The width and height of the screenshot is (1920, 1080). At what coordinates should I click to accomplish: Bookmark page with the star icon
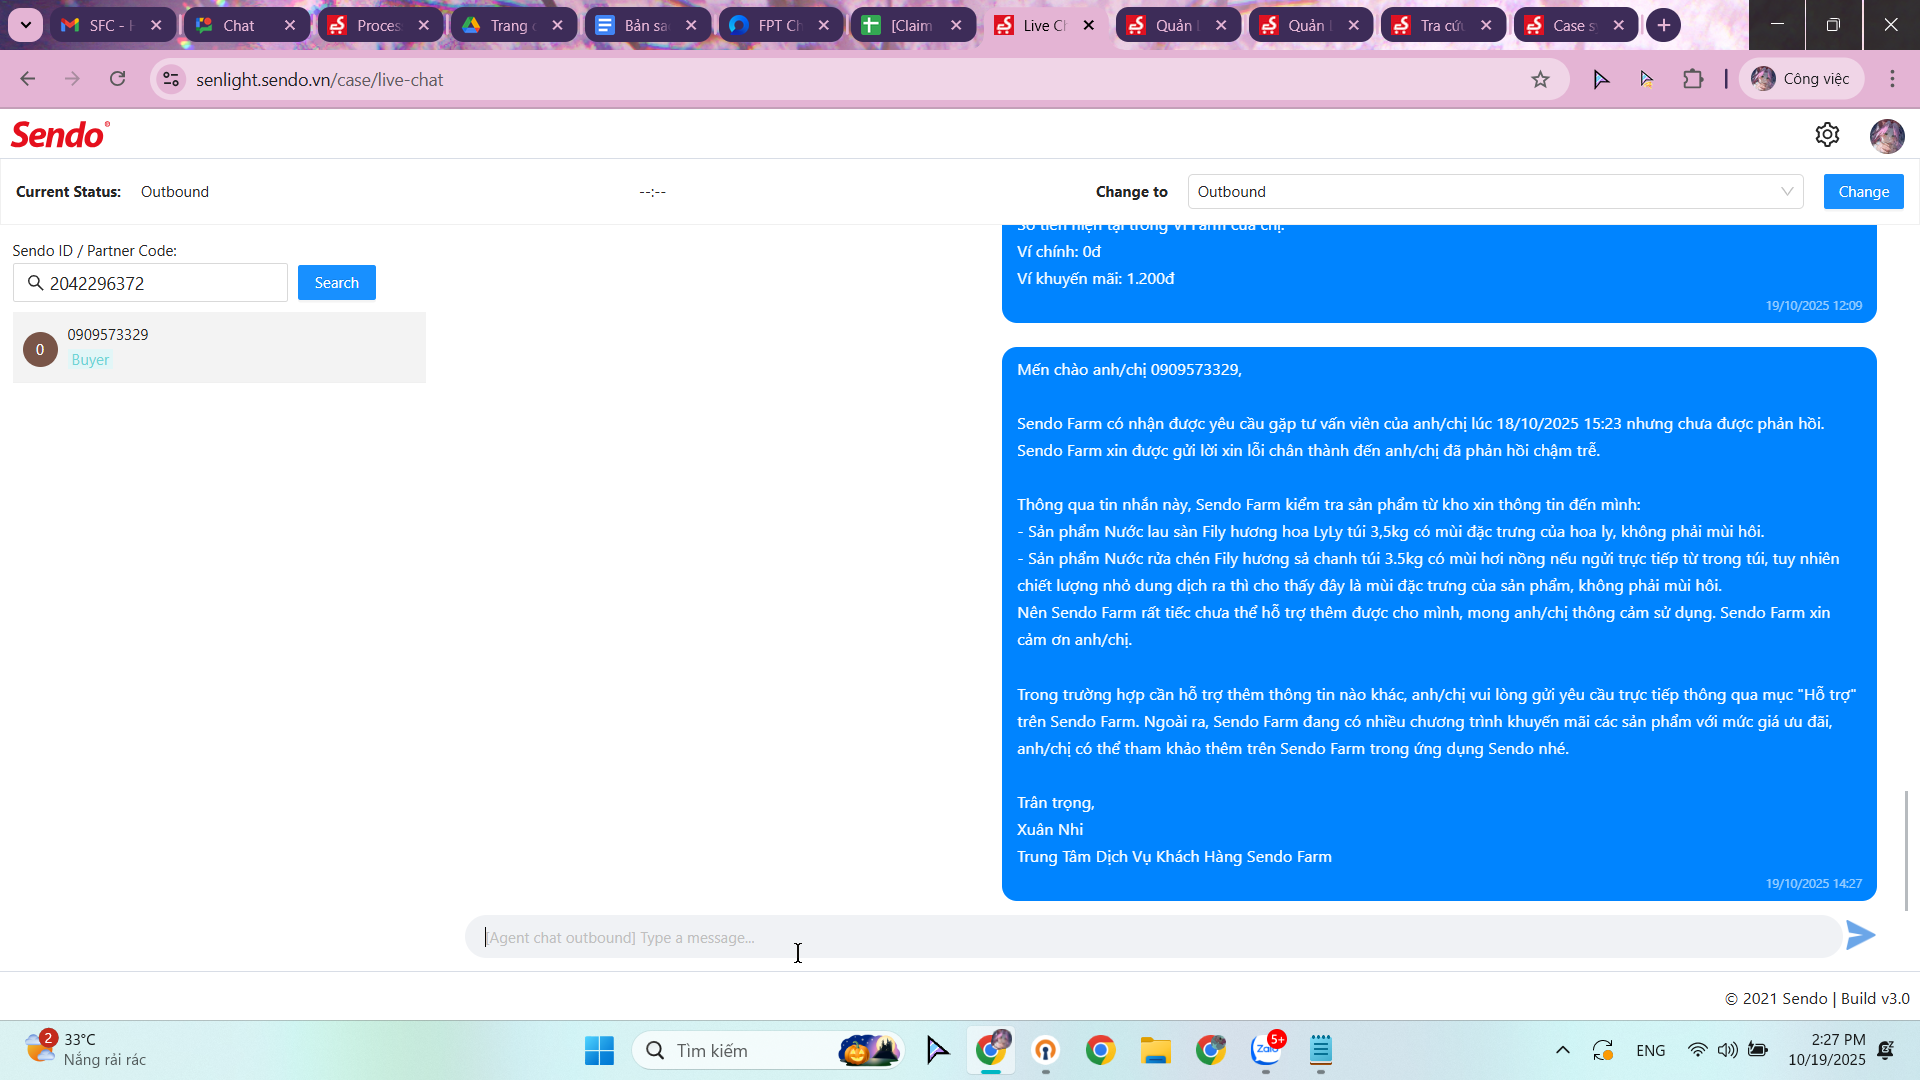[1540, 80]
